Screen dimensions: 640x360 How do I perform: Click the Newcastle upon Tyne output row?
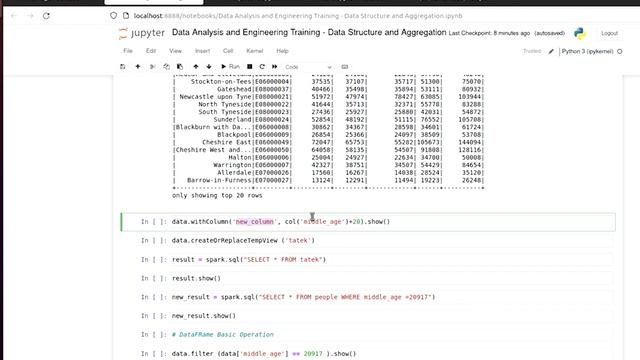[x=329, y=97]
